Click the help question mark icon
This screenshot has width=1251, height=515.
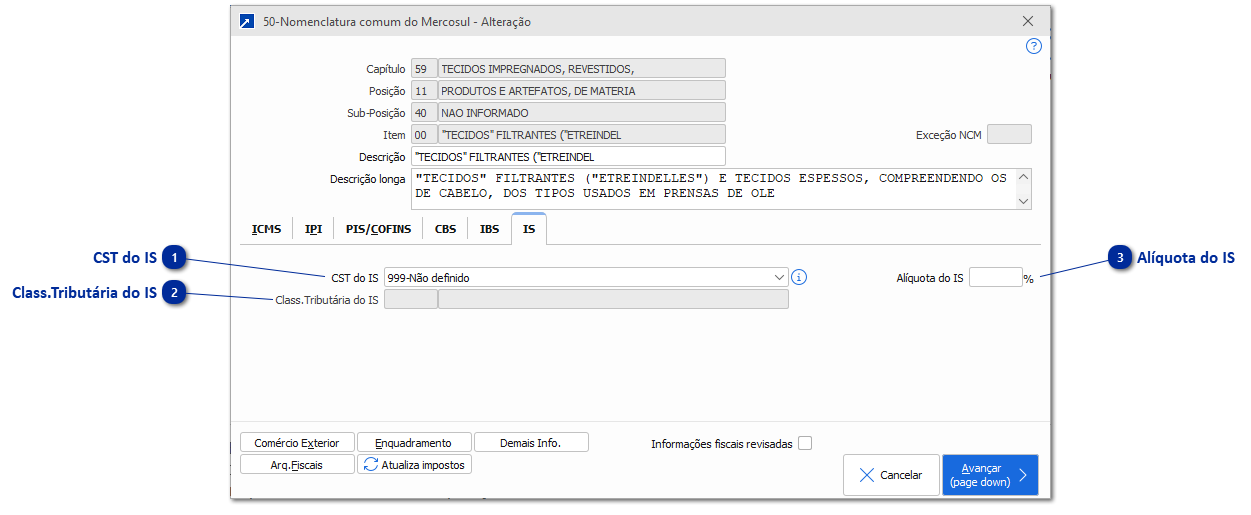pos(1034,46)
